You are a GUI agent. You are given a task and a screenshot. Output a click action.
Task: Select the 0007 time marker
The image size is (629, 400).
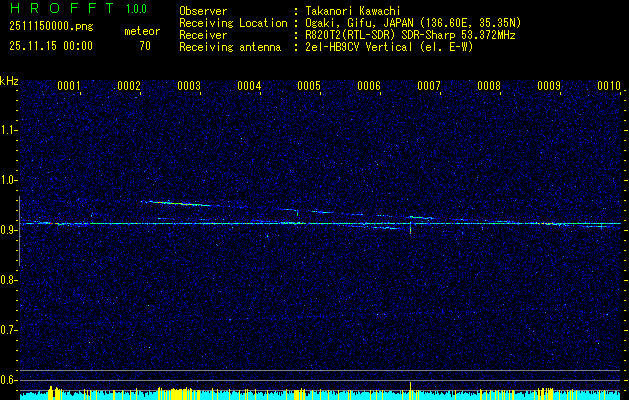[429, 87]
